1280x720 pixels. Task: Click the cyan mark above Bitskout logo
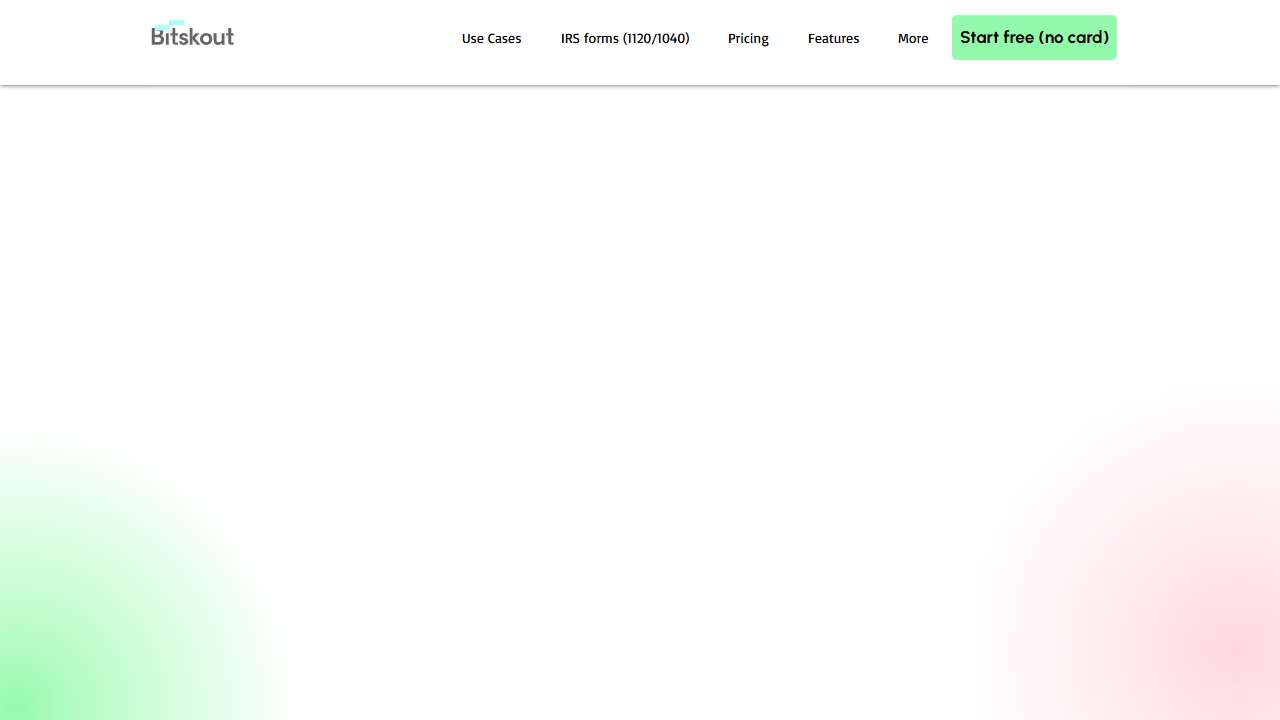click(171, 24)
